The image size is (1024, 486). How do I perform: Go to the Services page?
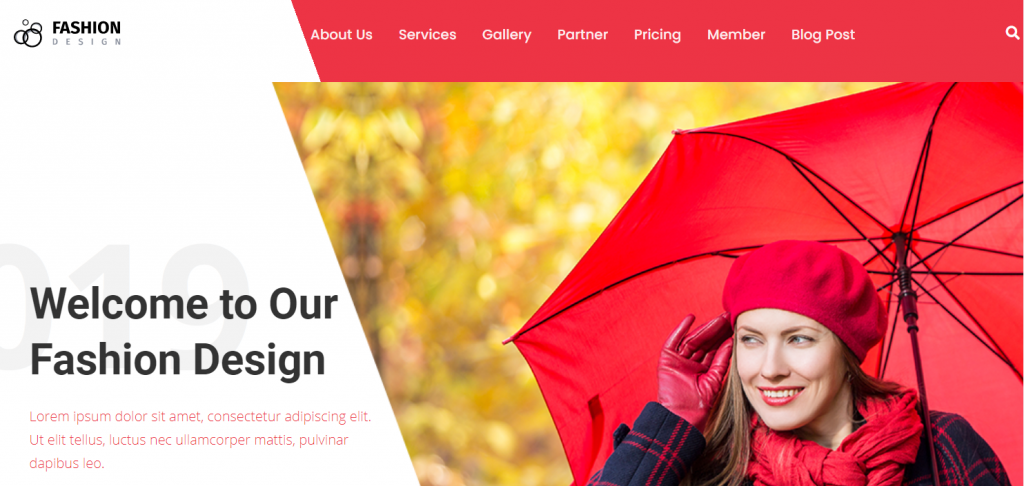[427, 35]
